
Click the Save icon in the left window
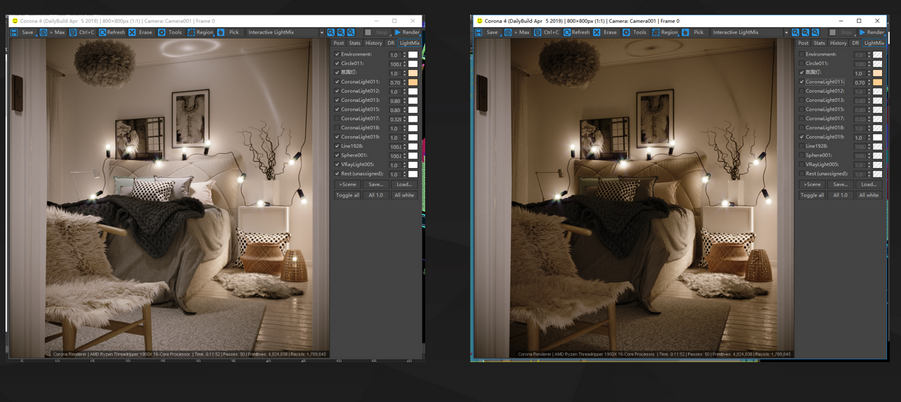click(x=15, y=32)
